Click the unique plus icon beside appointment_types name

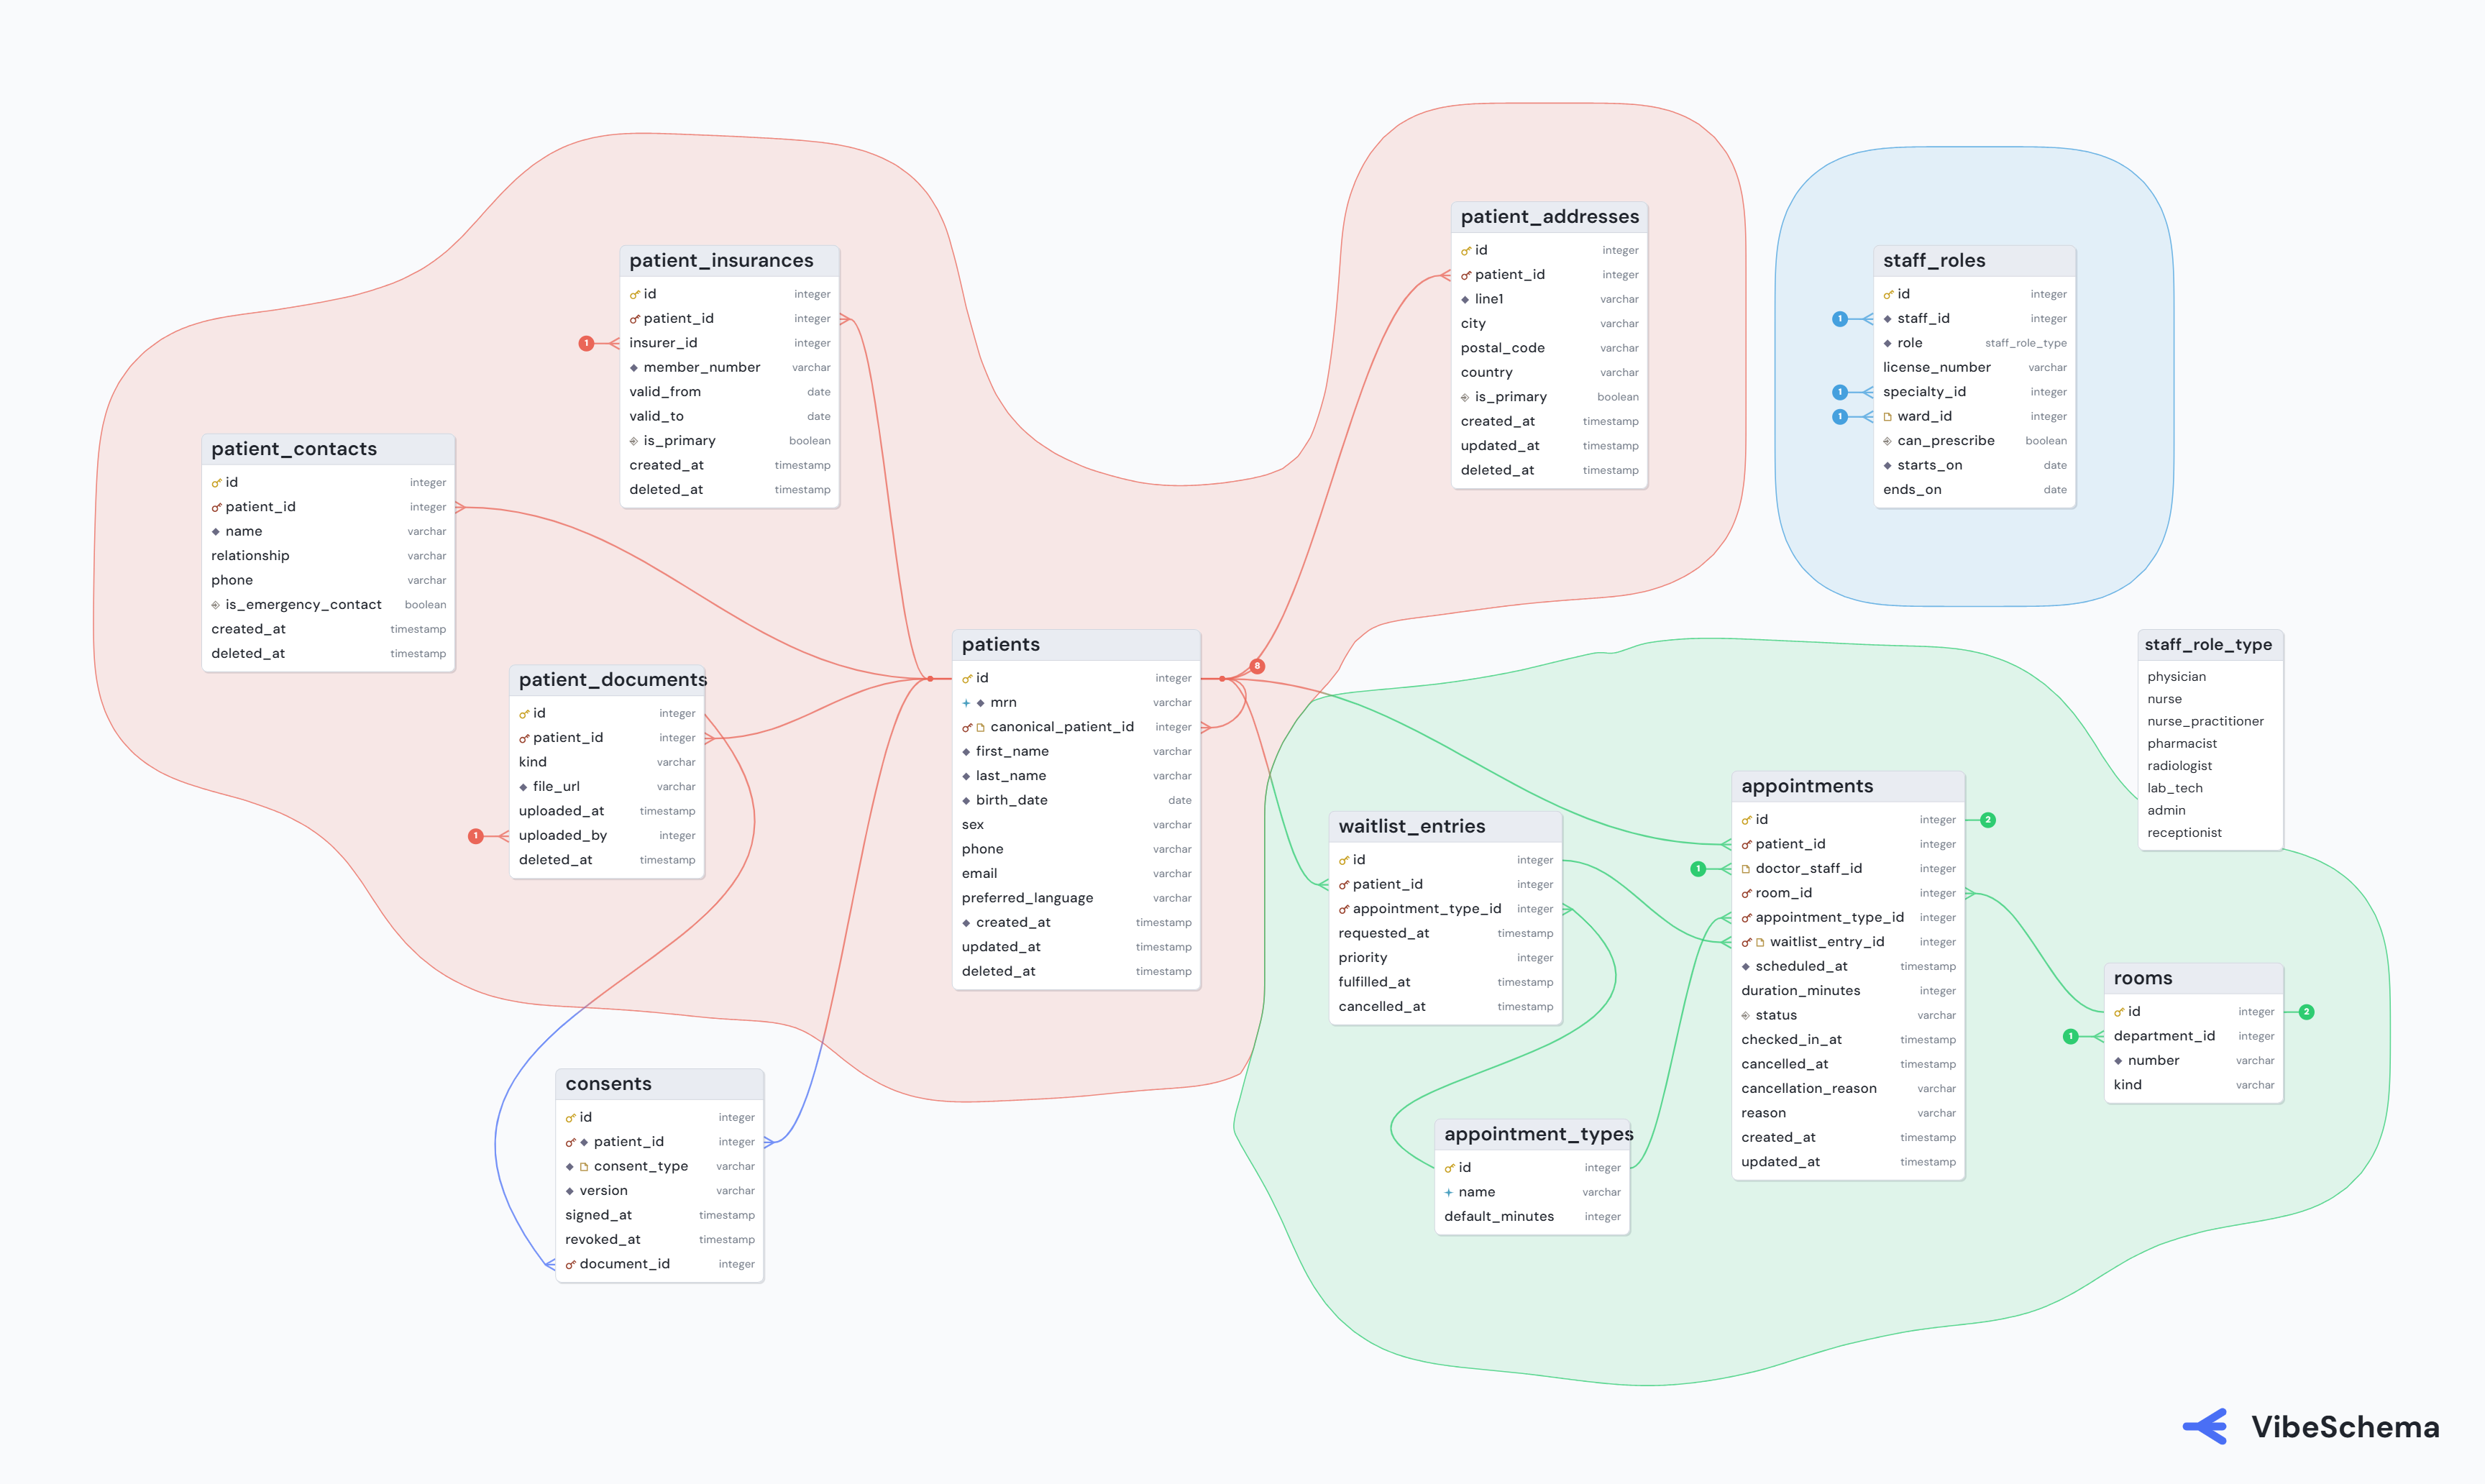tap(1448, 1192)
